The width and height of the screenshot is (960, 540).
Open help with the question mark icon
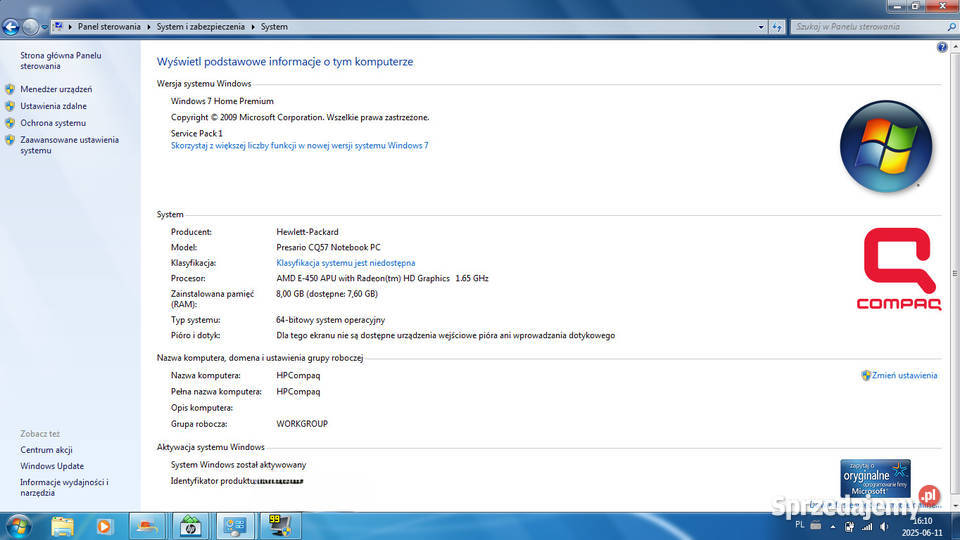(942, 47)
